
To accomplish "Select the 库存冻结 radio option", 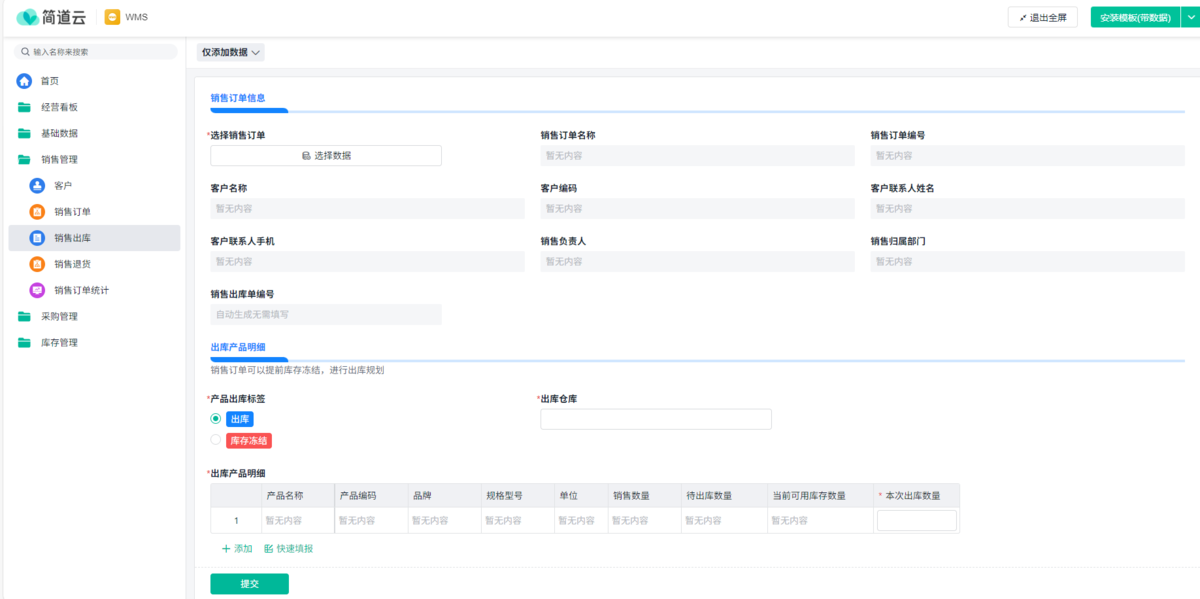I will [x=216, y=440].
